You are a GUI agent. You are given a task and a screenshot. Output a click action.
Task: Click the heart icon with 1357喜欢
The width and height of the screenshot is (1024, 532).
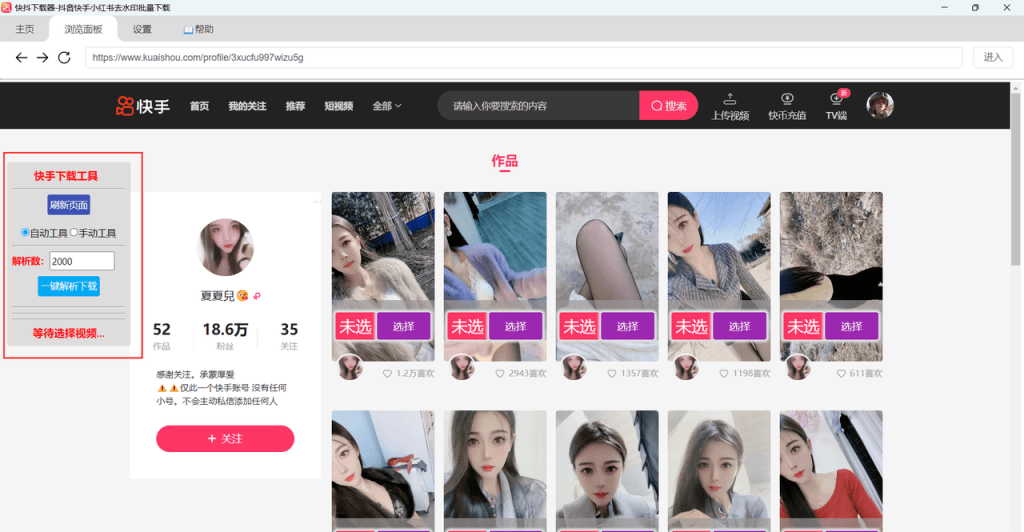(612, 373)
